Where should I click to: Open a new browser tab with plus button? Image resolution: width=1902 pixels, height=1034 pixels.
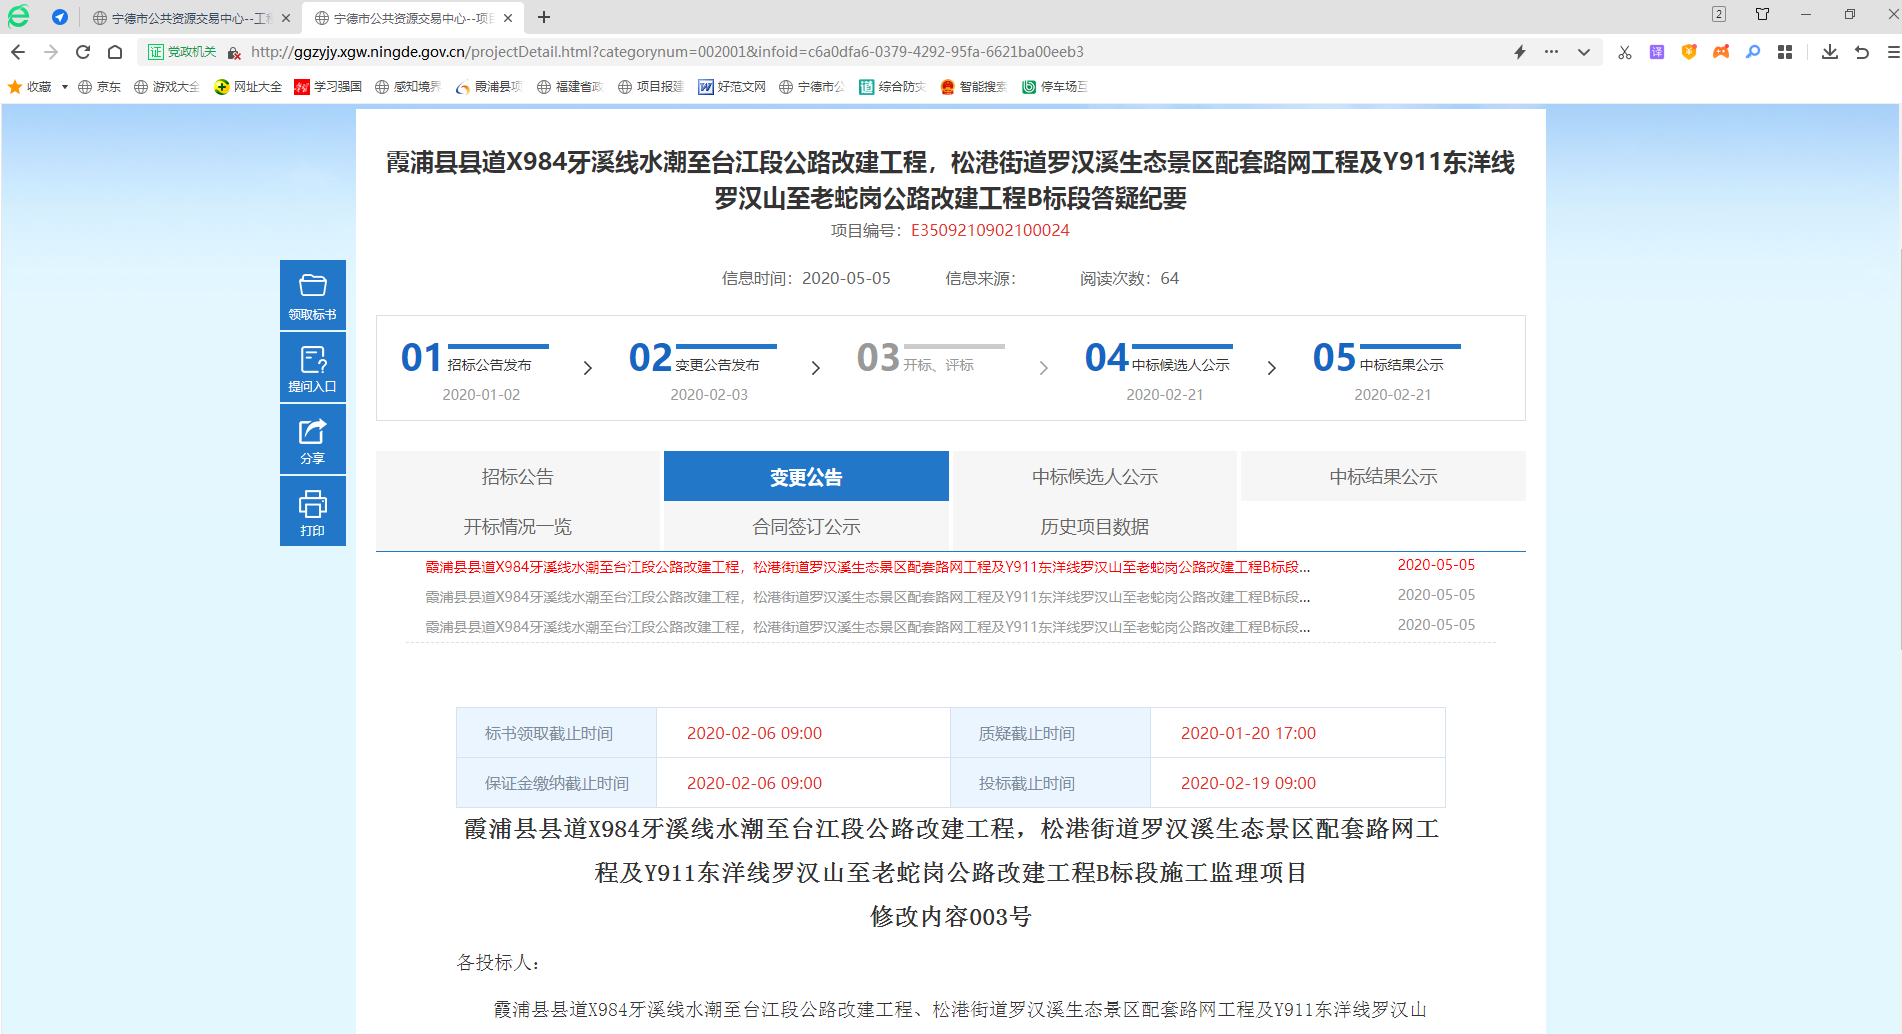[x=544, y=17]
